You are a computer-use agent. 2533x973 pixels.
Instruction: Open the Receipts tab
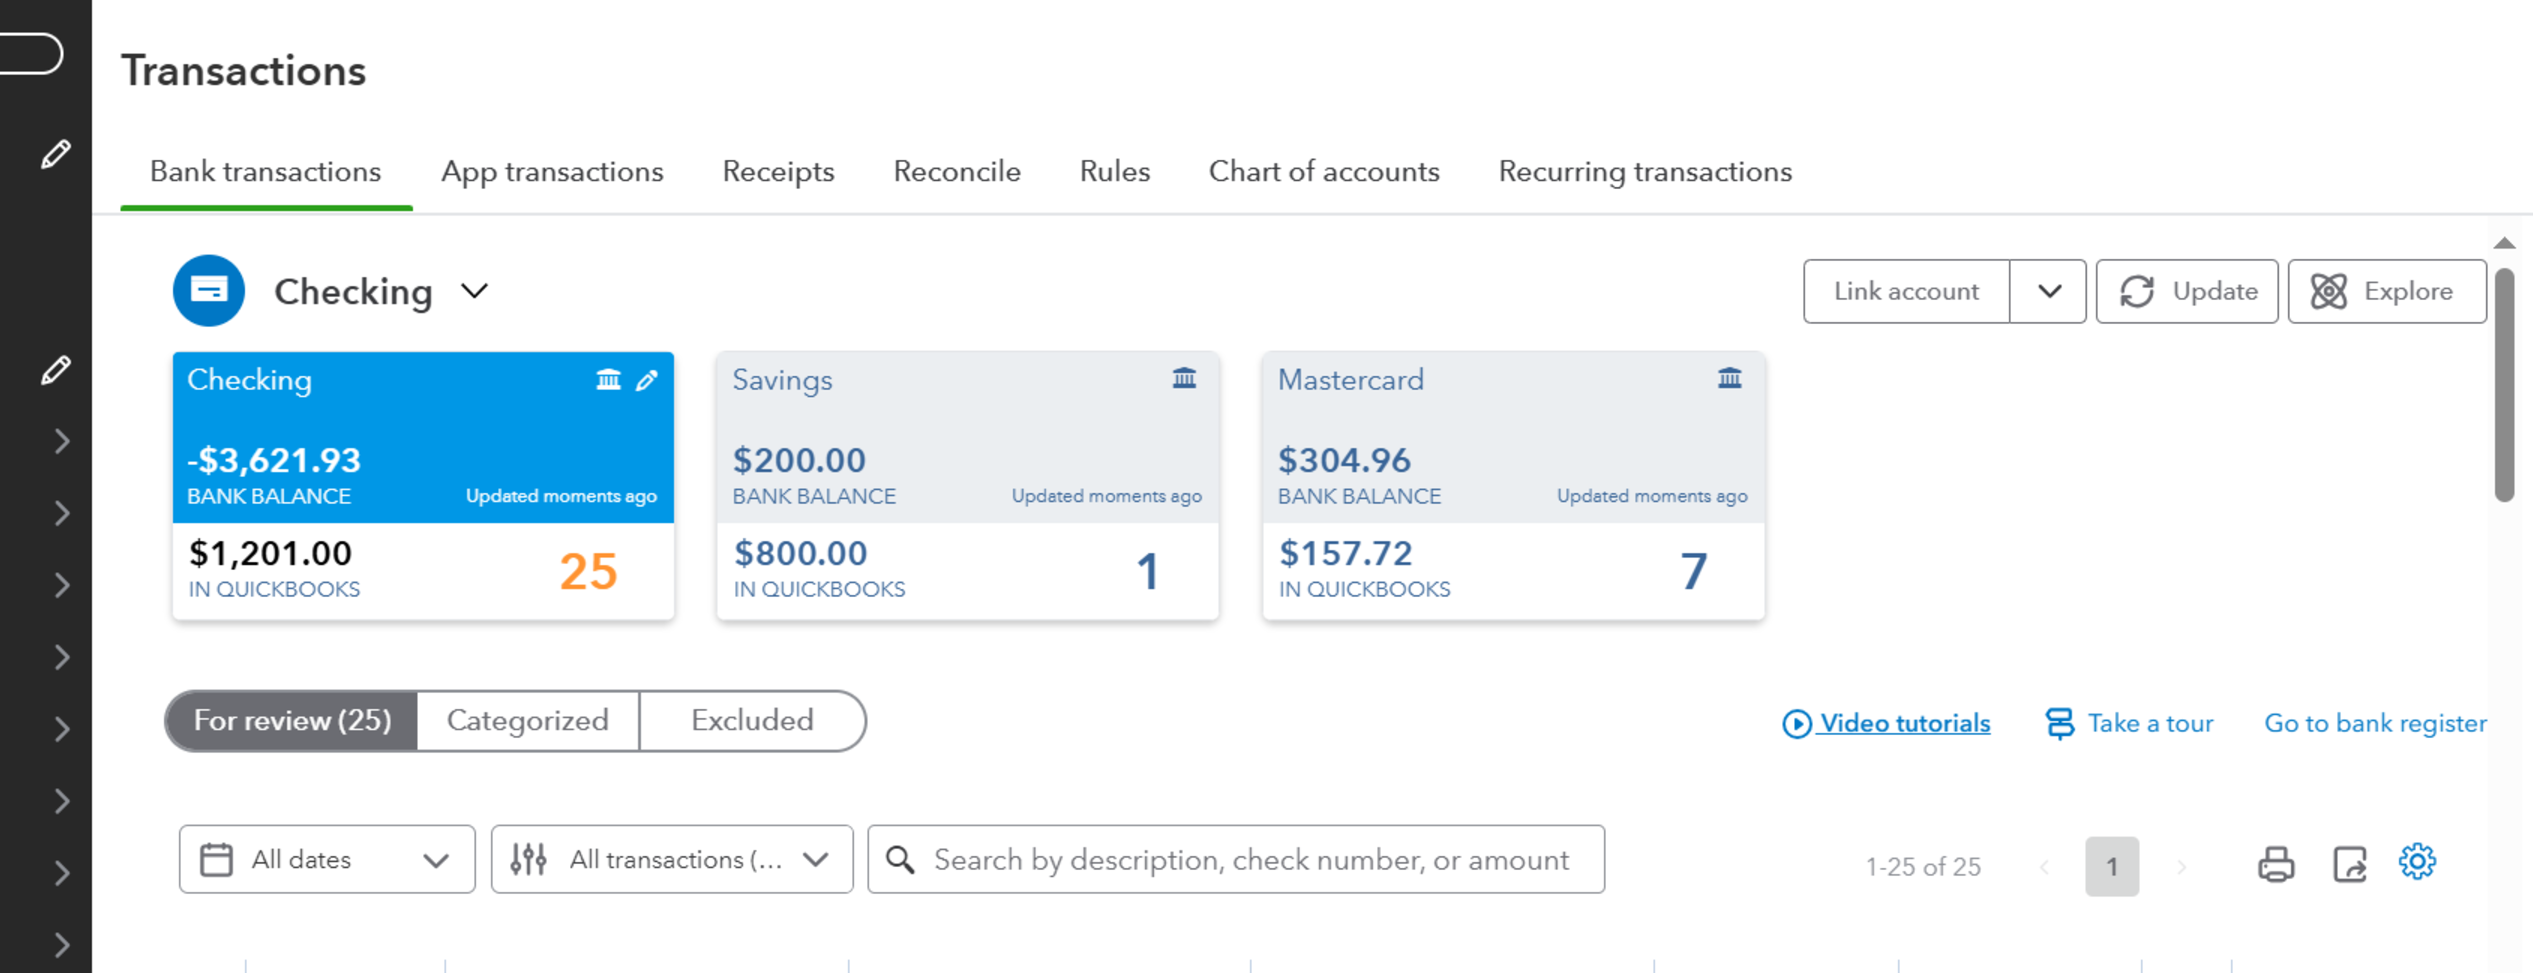coord(778,172)
